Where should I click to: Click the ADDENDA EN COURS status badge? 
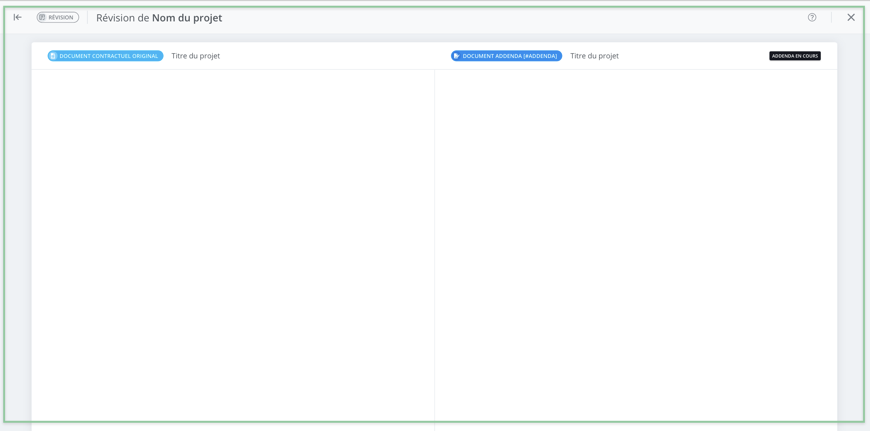[794, 56]
